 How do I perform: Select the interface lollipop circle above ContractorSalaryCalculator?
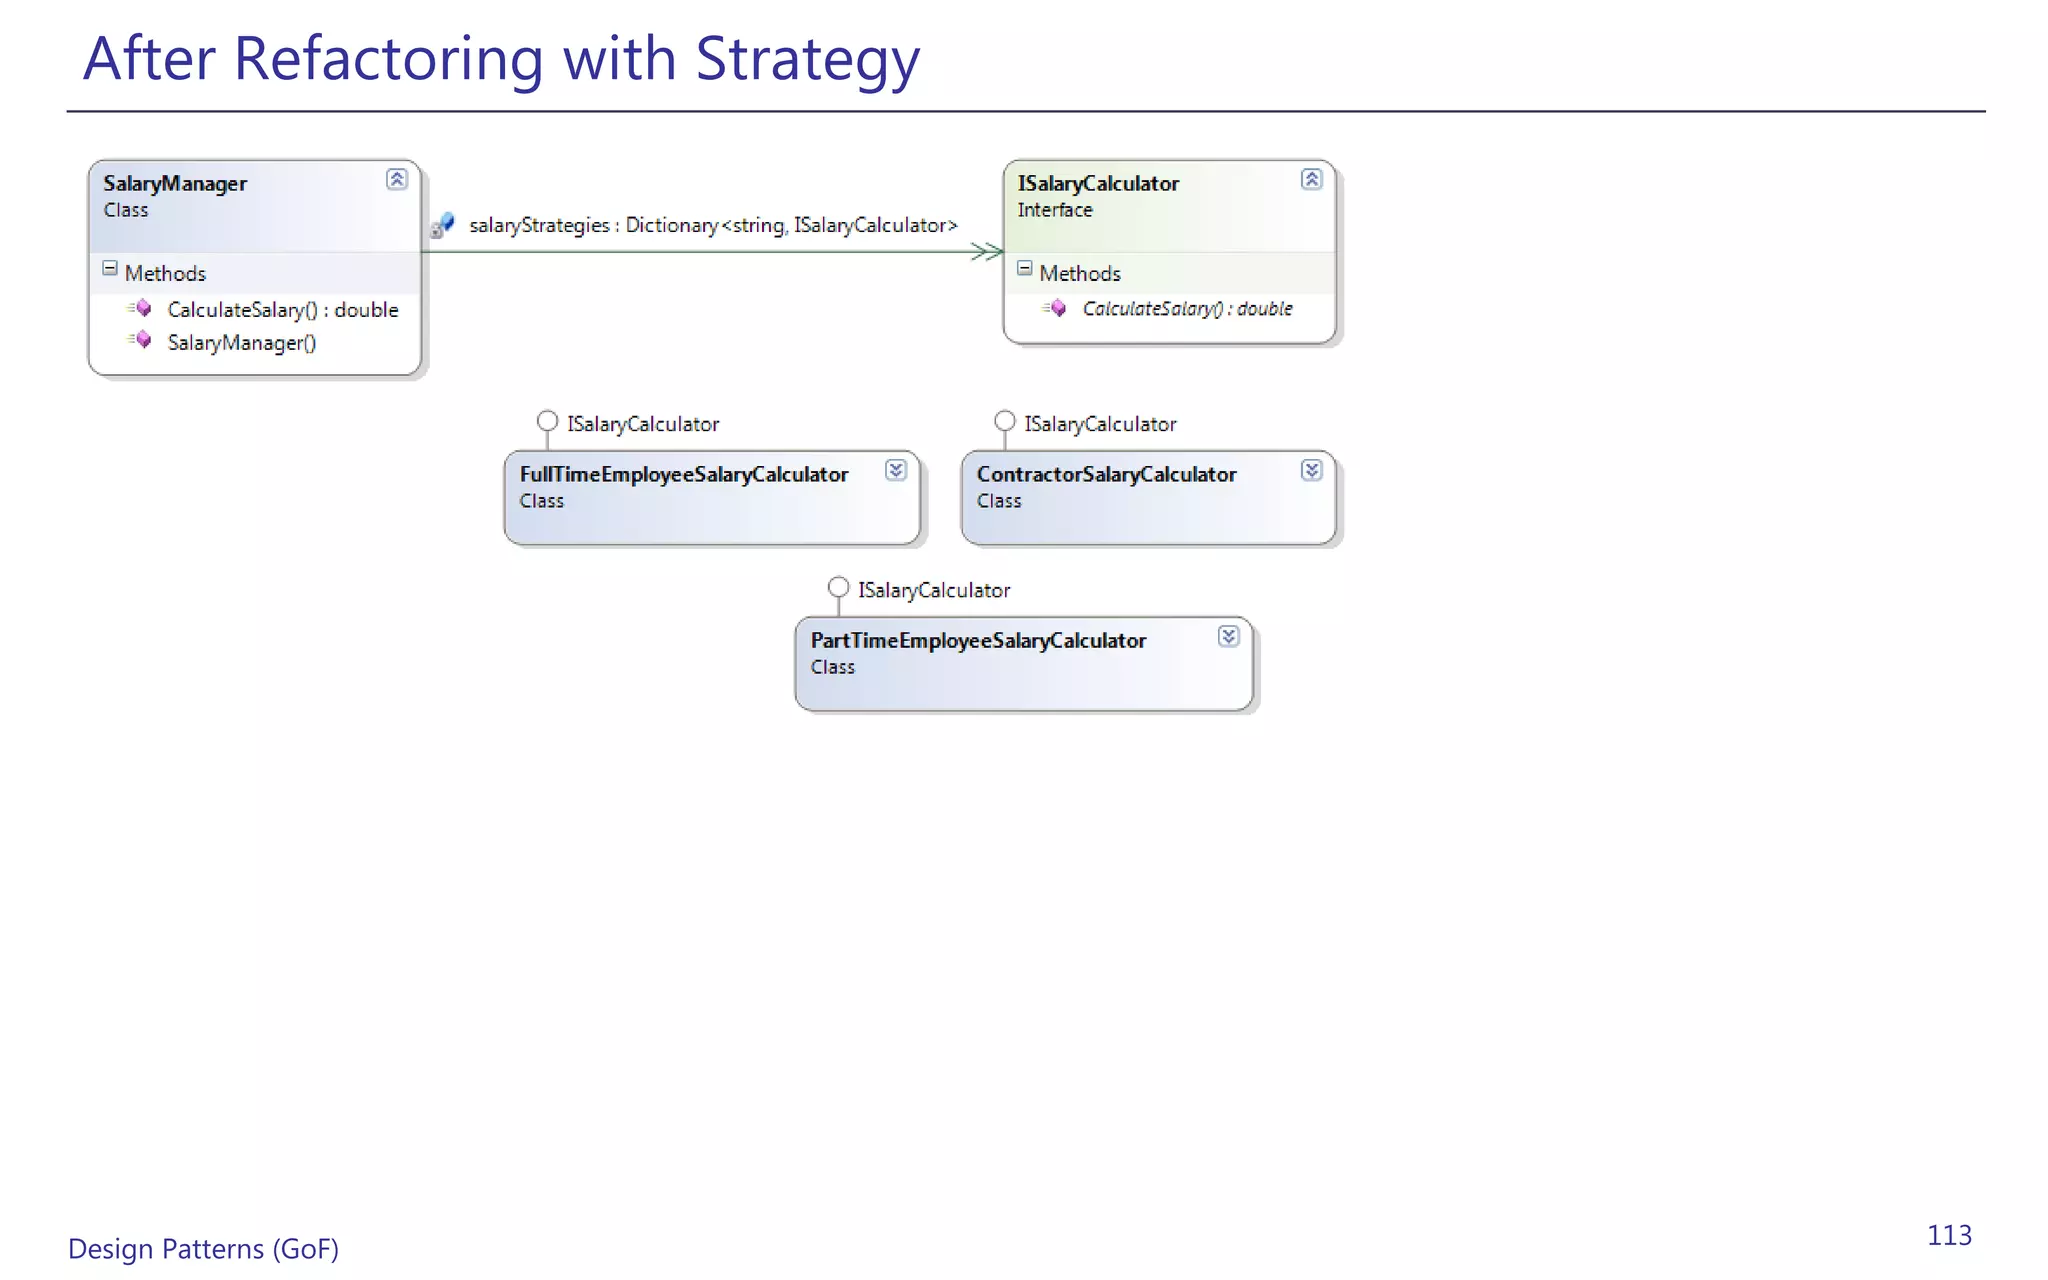[1005, 421]
